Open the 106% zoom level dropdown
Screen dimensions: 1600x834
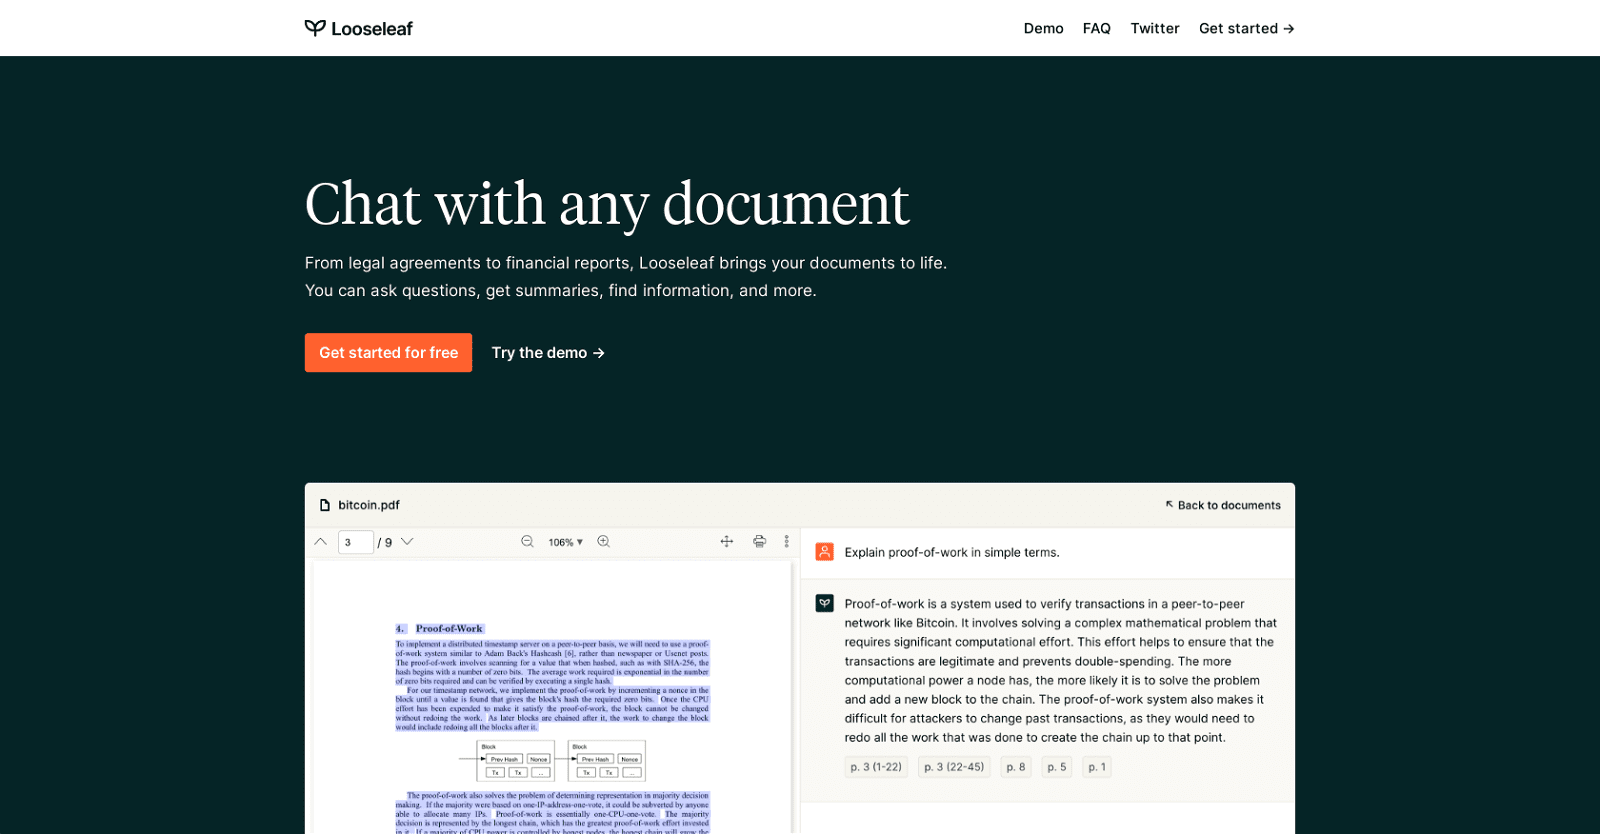tap(565, 543)
